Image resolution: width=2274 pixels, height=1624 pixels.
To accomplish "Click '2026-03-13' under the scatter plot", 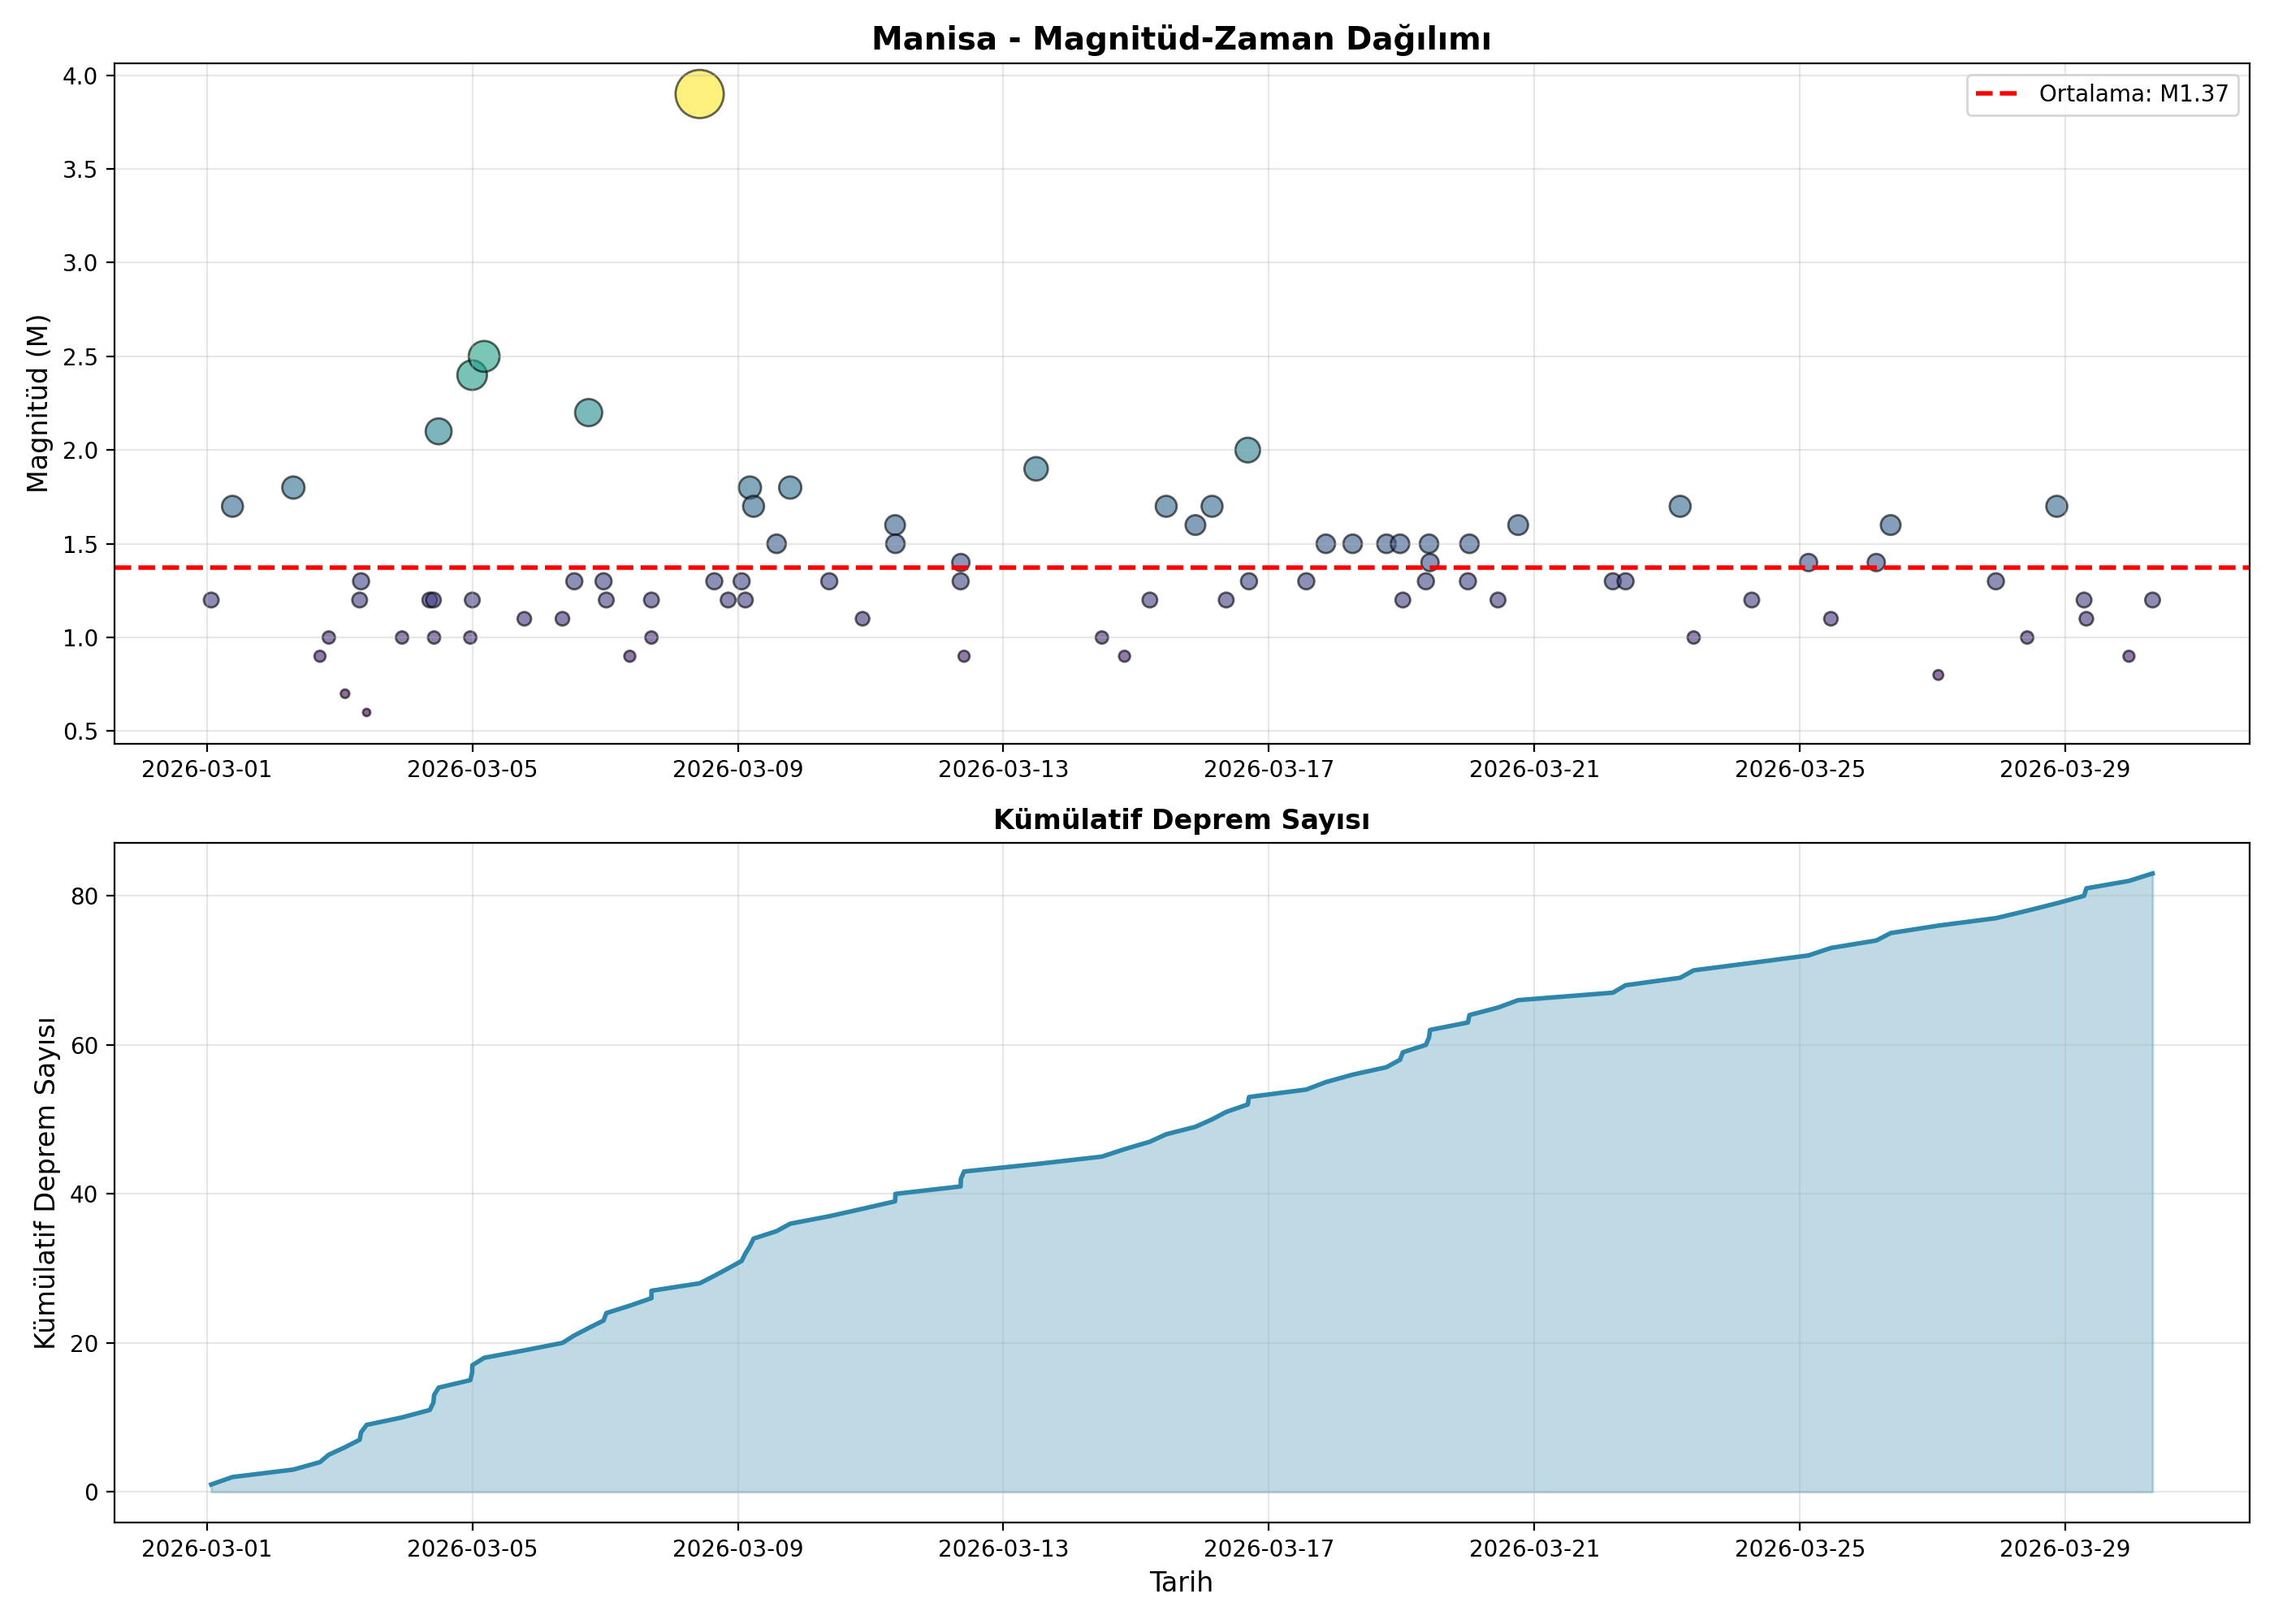I will coord(1003,769).
